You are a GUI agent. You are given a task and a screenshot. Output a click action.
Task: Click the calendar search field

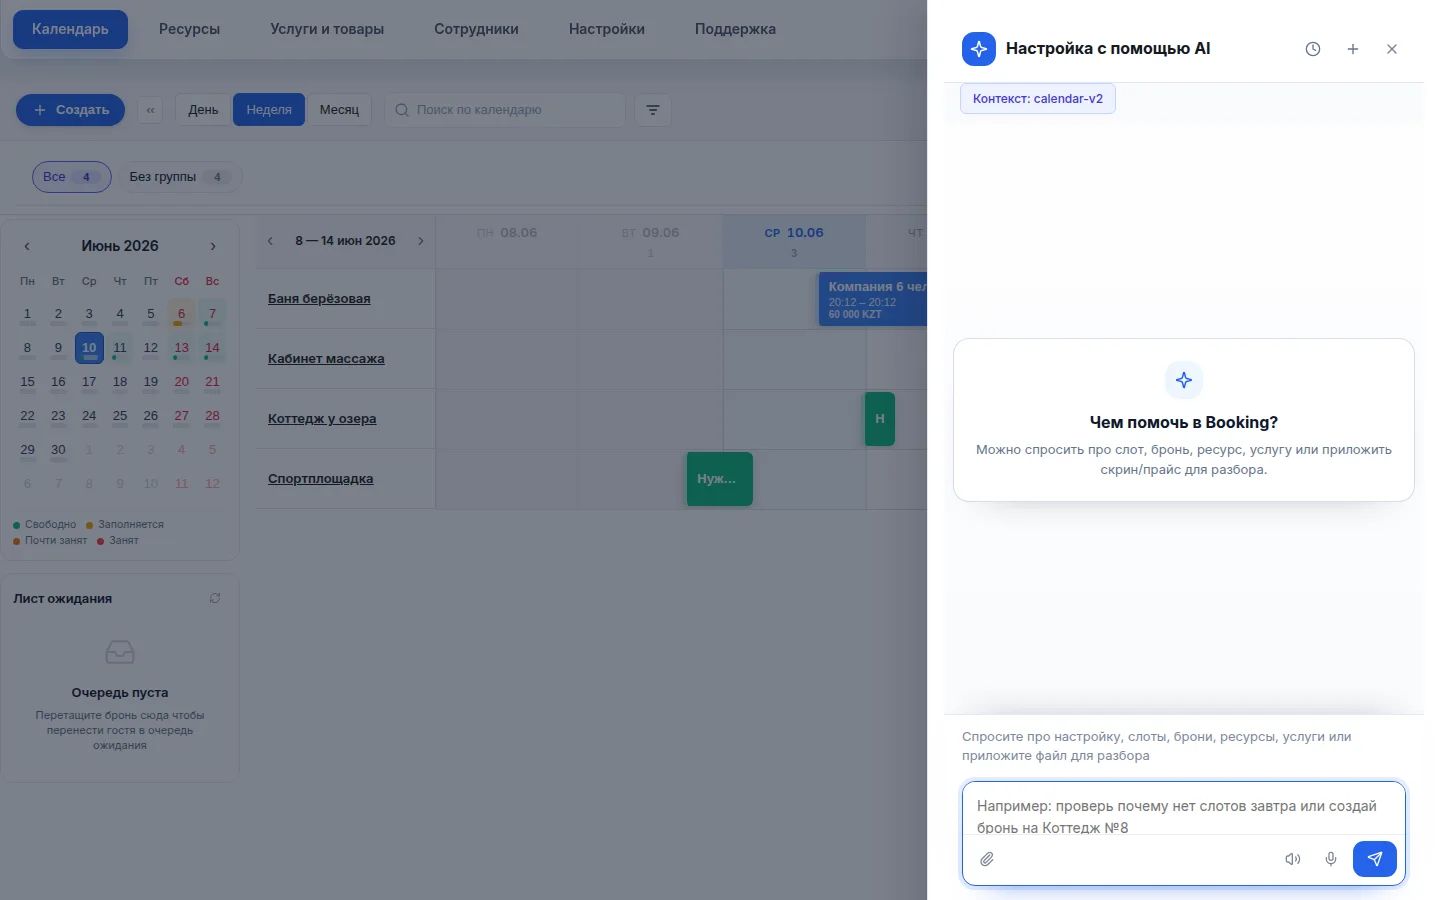505,110
